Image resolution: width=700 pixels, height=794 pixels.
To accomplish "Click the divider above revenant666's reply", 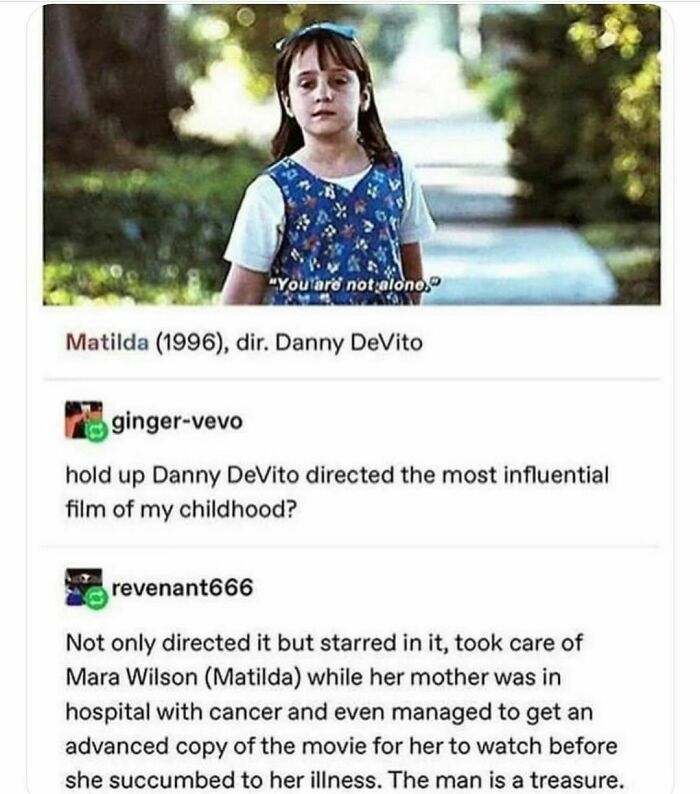I will coord(352,546).
